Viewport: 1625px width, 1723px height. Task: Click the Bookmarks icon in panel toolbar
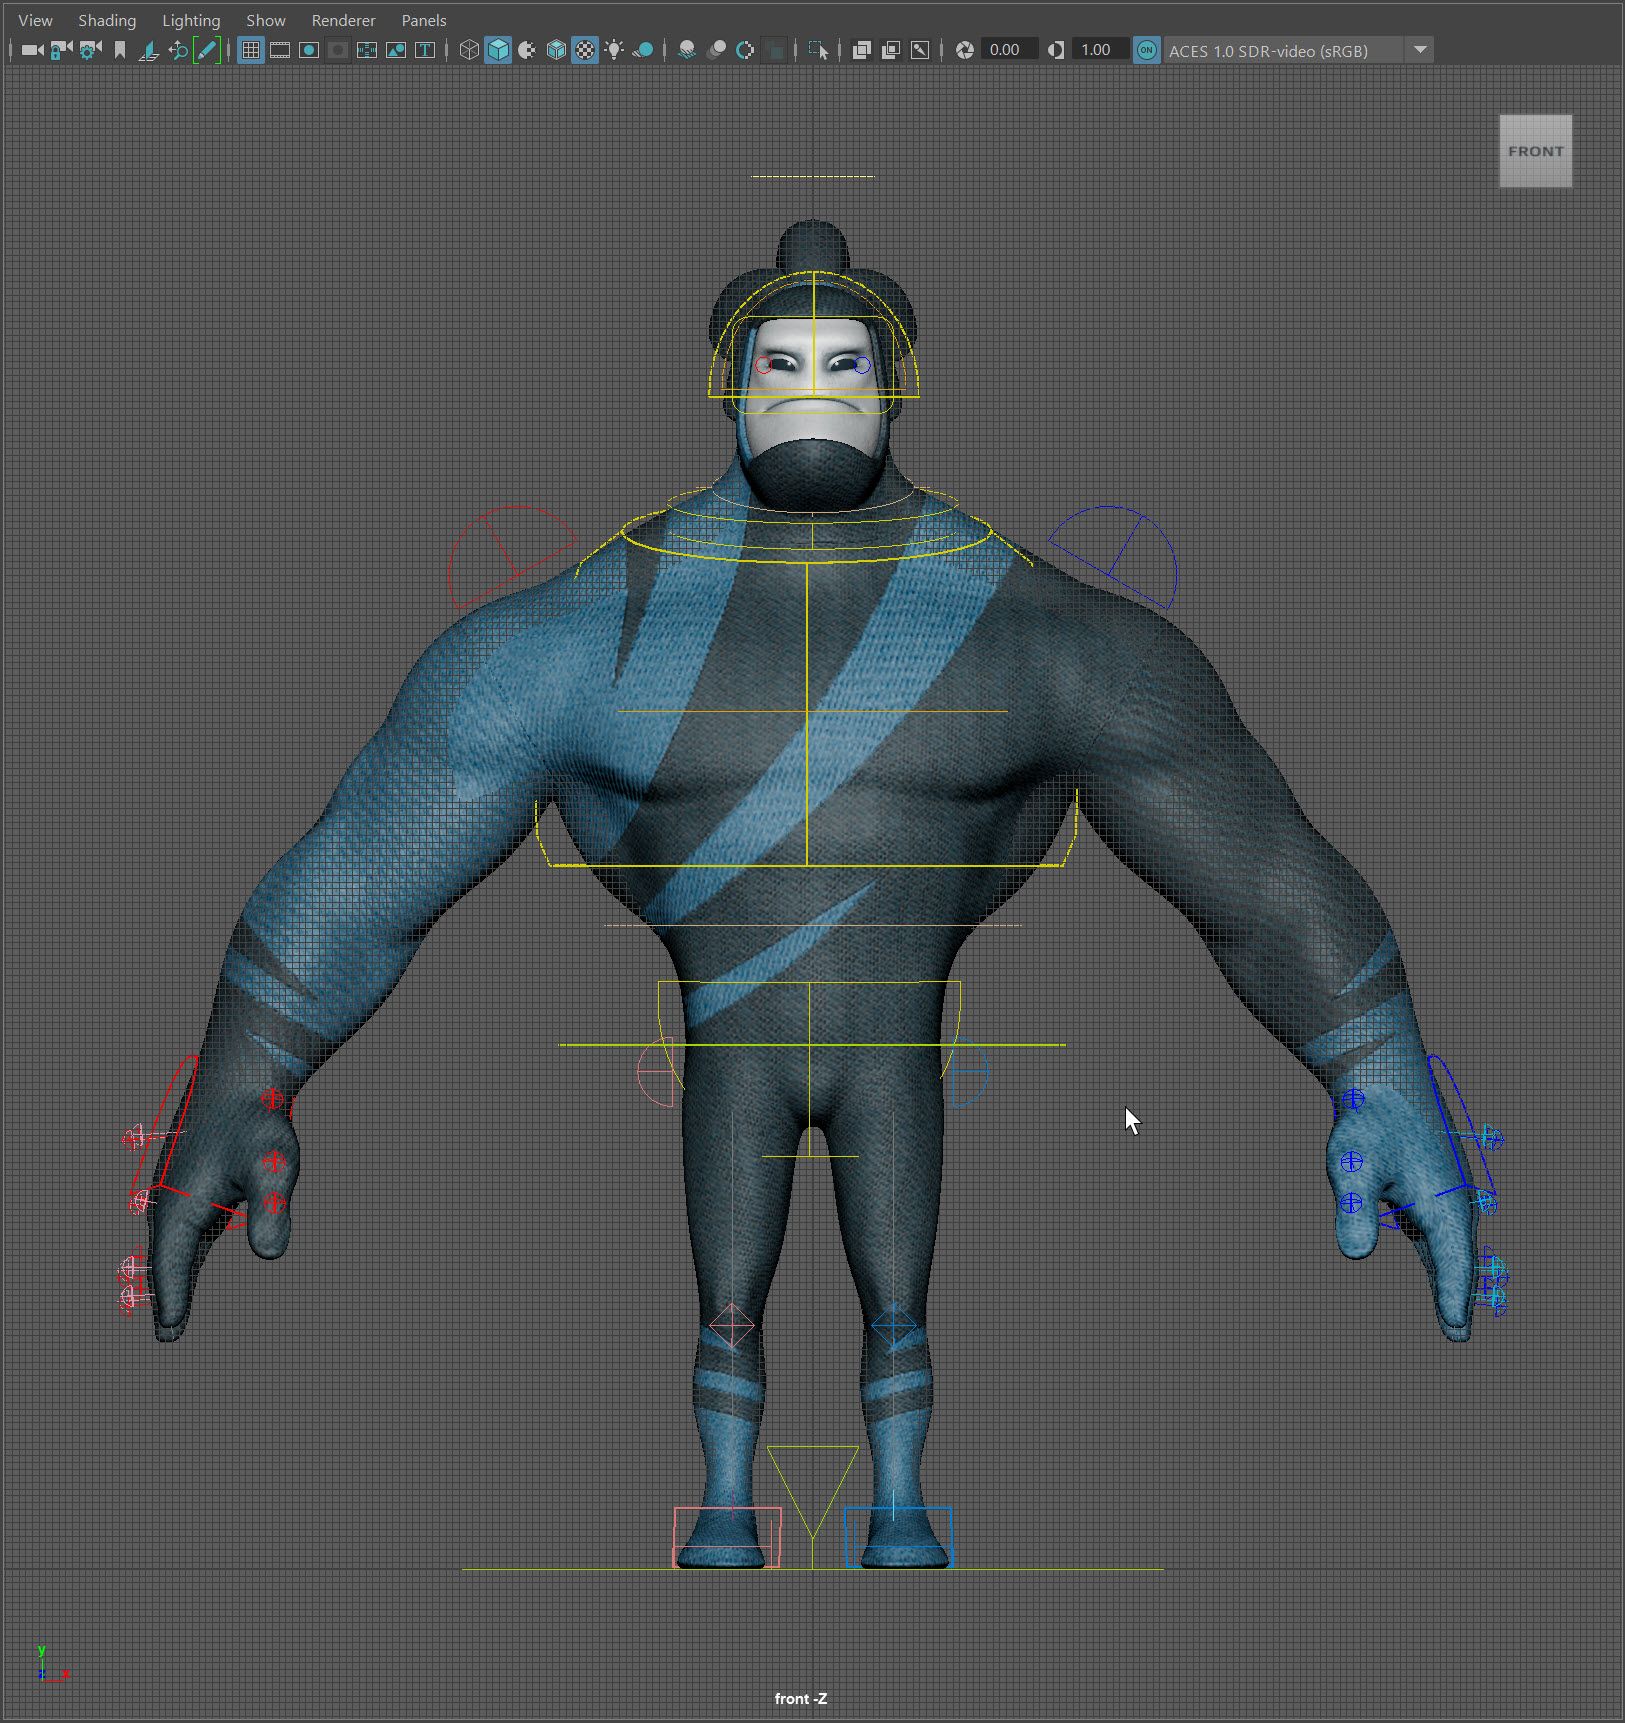120,50
